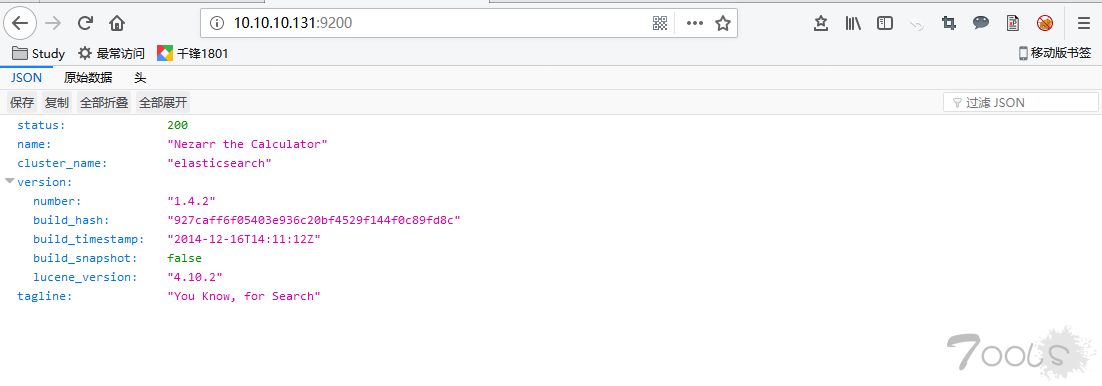Open the QR code icon in address bar
Image resolution: width=1102 pixels, height=386 pixels.
coord(659,23)
